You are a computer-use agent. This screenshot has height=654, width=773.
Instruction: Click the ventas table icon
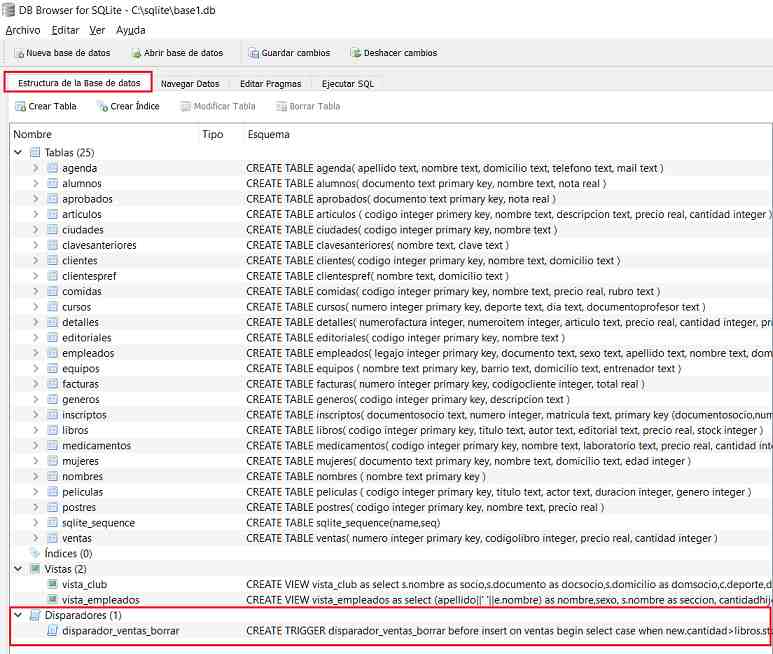point(53,538)
